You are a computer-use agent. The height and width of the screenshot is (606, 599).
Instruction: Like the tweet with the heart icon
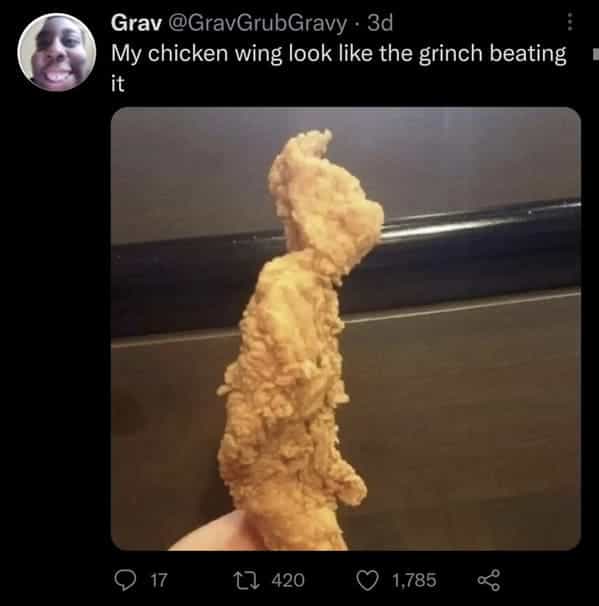367,580
